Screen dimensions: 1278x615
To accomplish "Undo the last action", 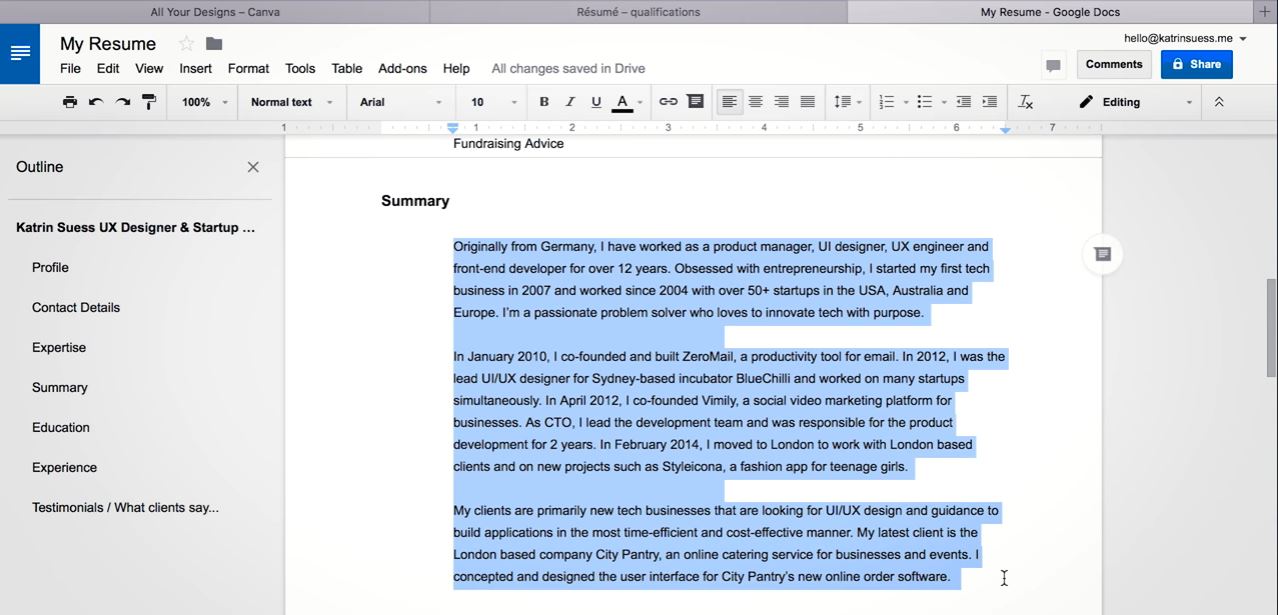I will [x=96, y=102].
